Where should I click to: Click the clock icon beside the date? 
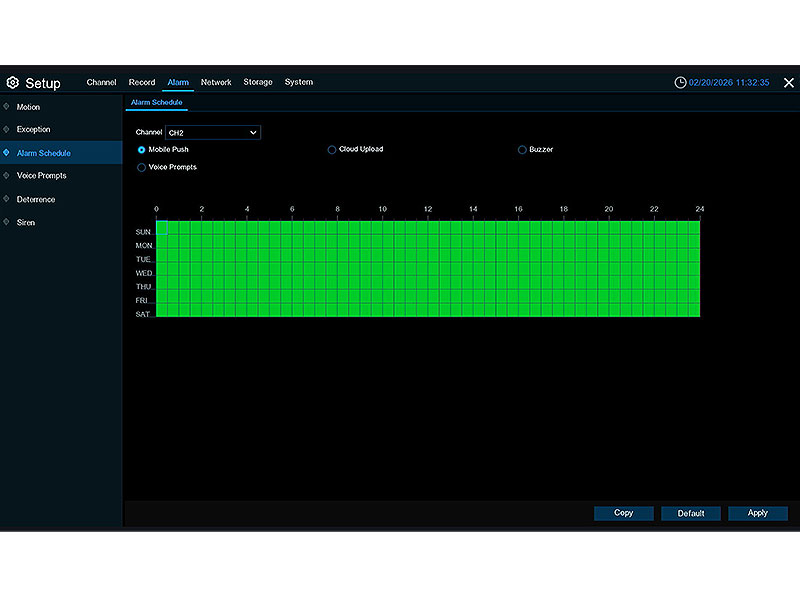tap(680, 82)
